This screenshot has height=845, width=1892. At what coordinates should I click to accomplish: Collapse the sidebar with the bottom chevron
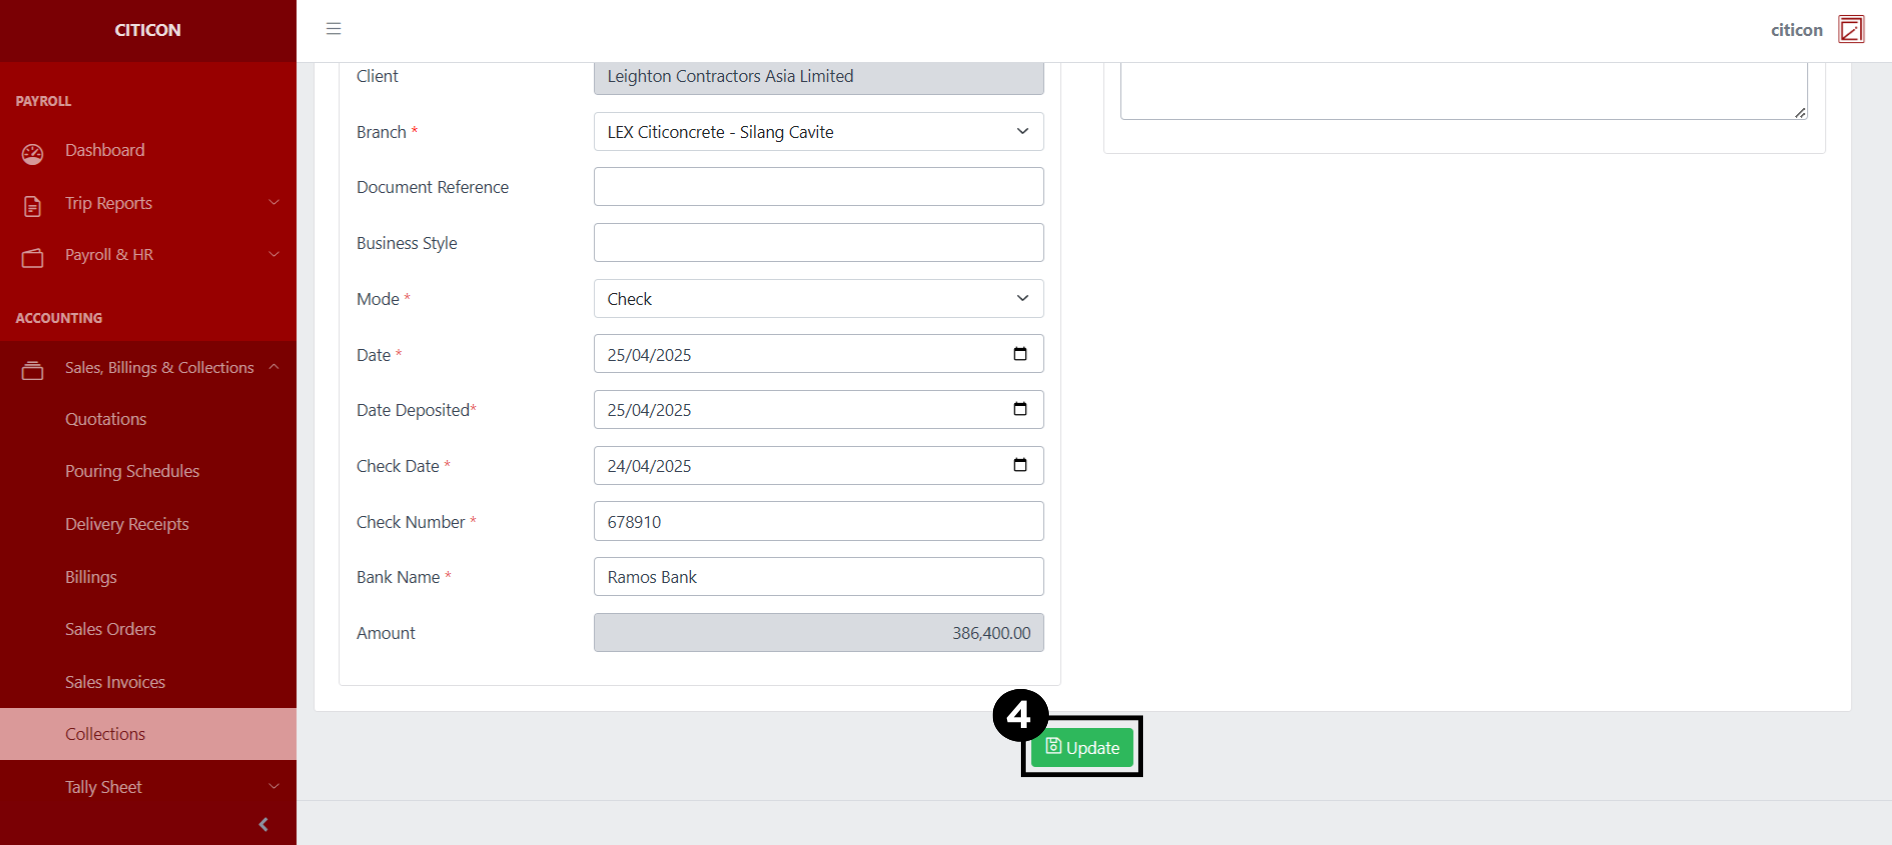(263, 824)
